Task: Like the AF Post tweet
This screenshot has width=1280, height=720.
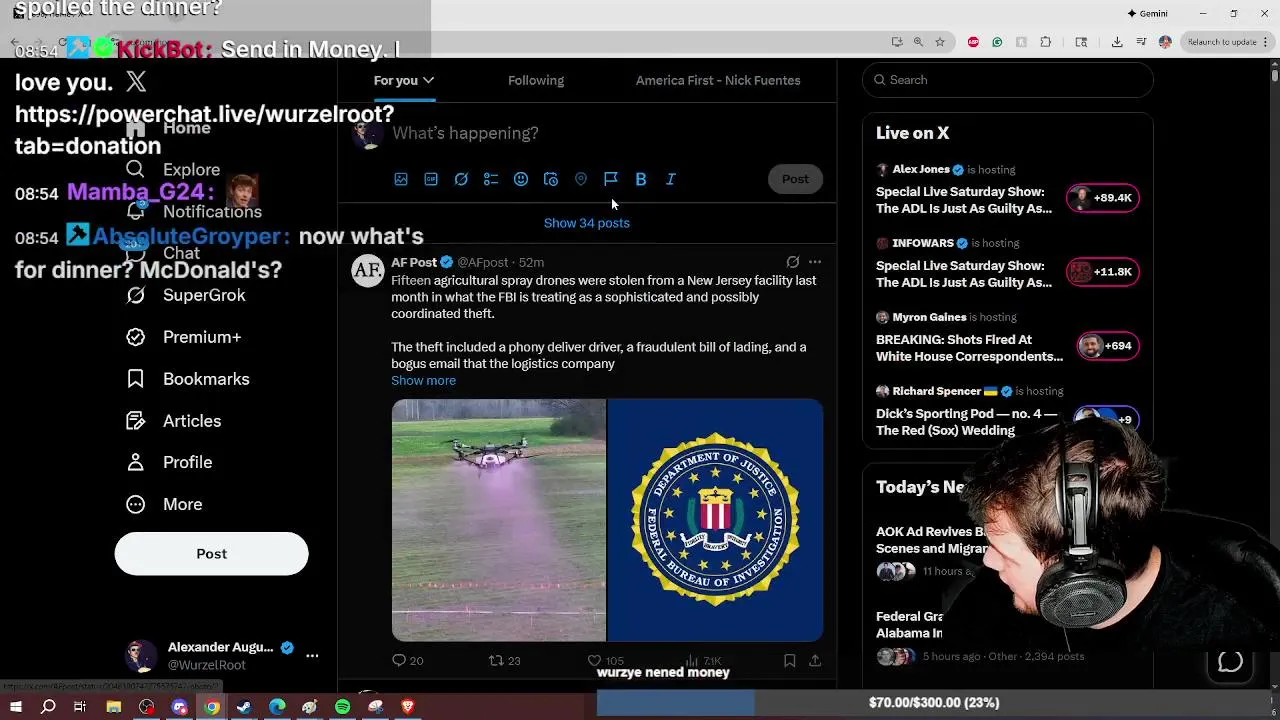Action: [605, 660]
